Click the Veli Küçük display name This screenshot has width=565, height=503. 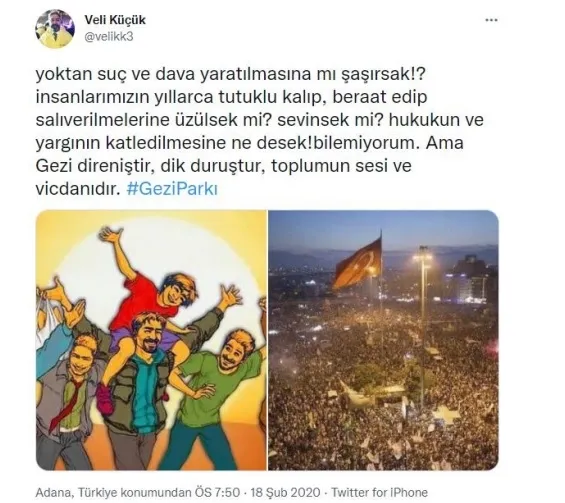pyautogui.click(x=115, y=20)
